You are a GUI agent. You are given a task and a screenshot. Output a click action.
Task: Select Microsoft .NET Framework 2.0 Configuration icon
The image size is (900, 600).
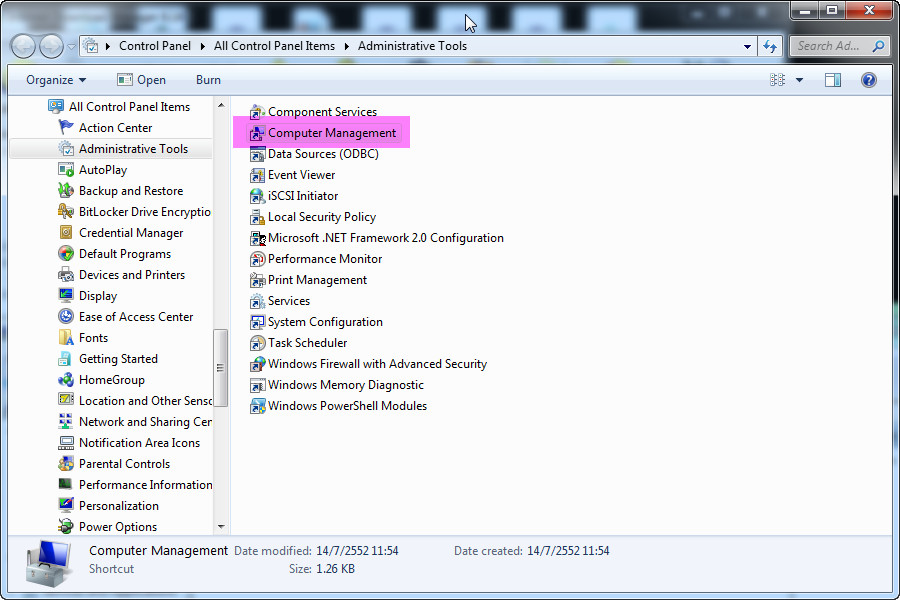coord(257,238)
